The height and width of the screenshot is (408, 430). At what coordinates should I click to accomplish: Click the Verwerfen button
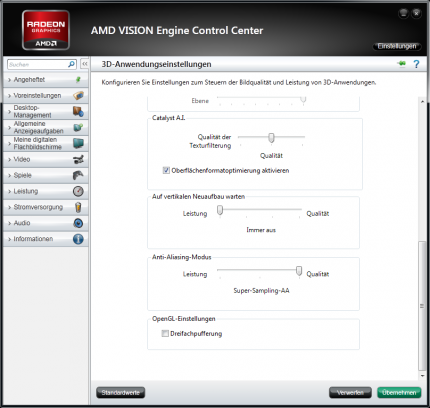[350, 393]
